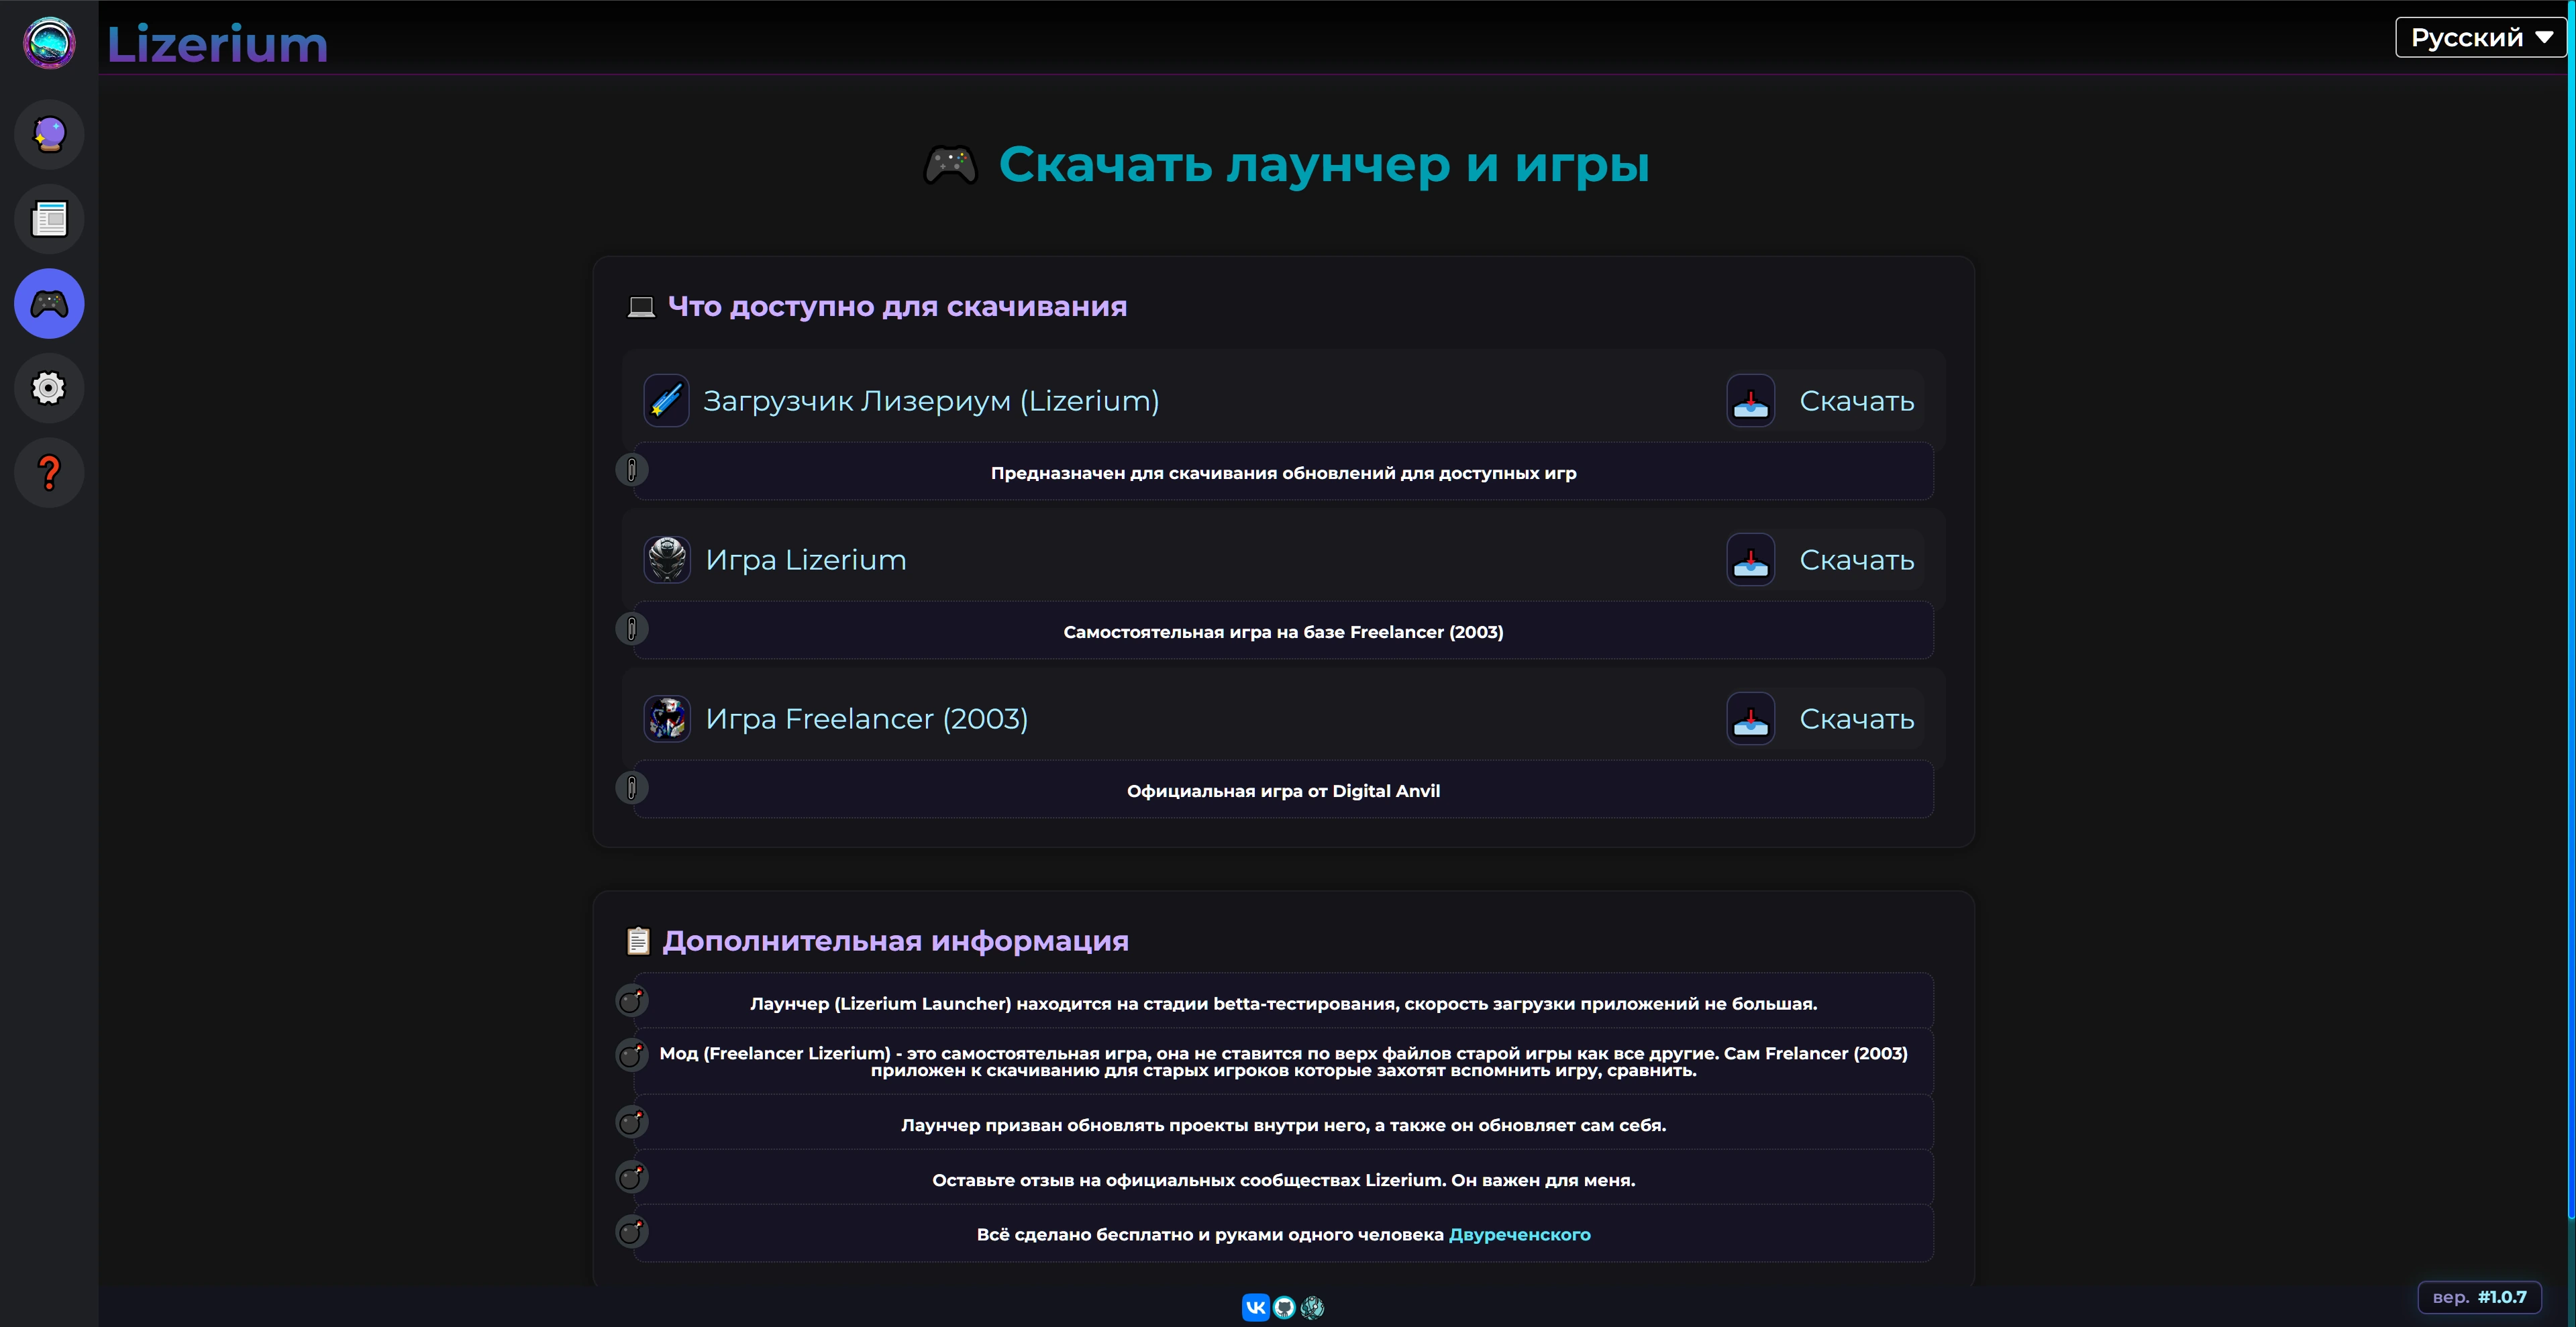The width and height of the screenshot is (2576, 1327).
Task: Open the GitHub link in the footer
Action: click(x=1284, y=1307)
